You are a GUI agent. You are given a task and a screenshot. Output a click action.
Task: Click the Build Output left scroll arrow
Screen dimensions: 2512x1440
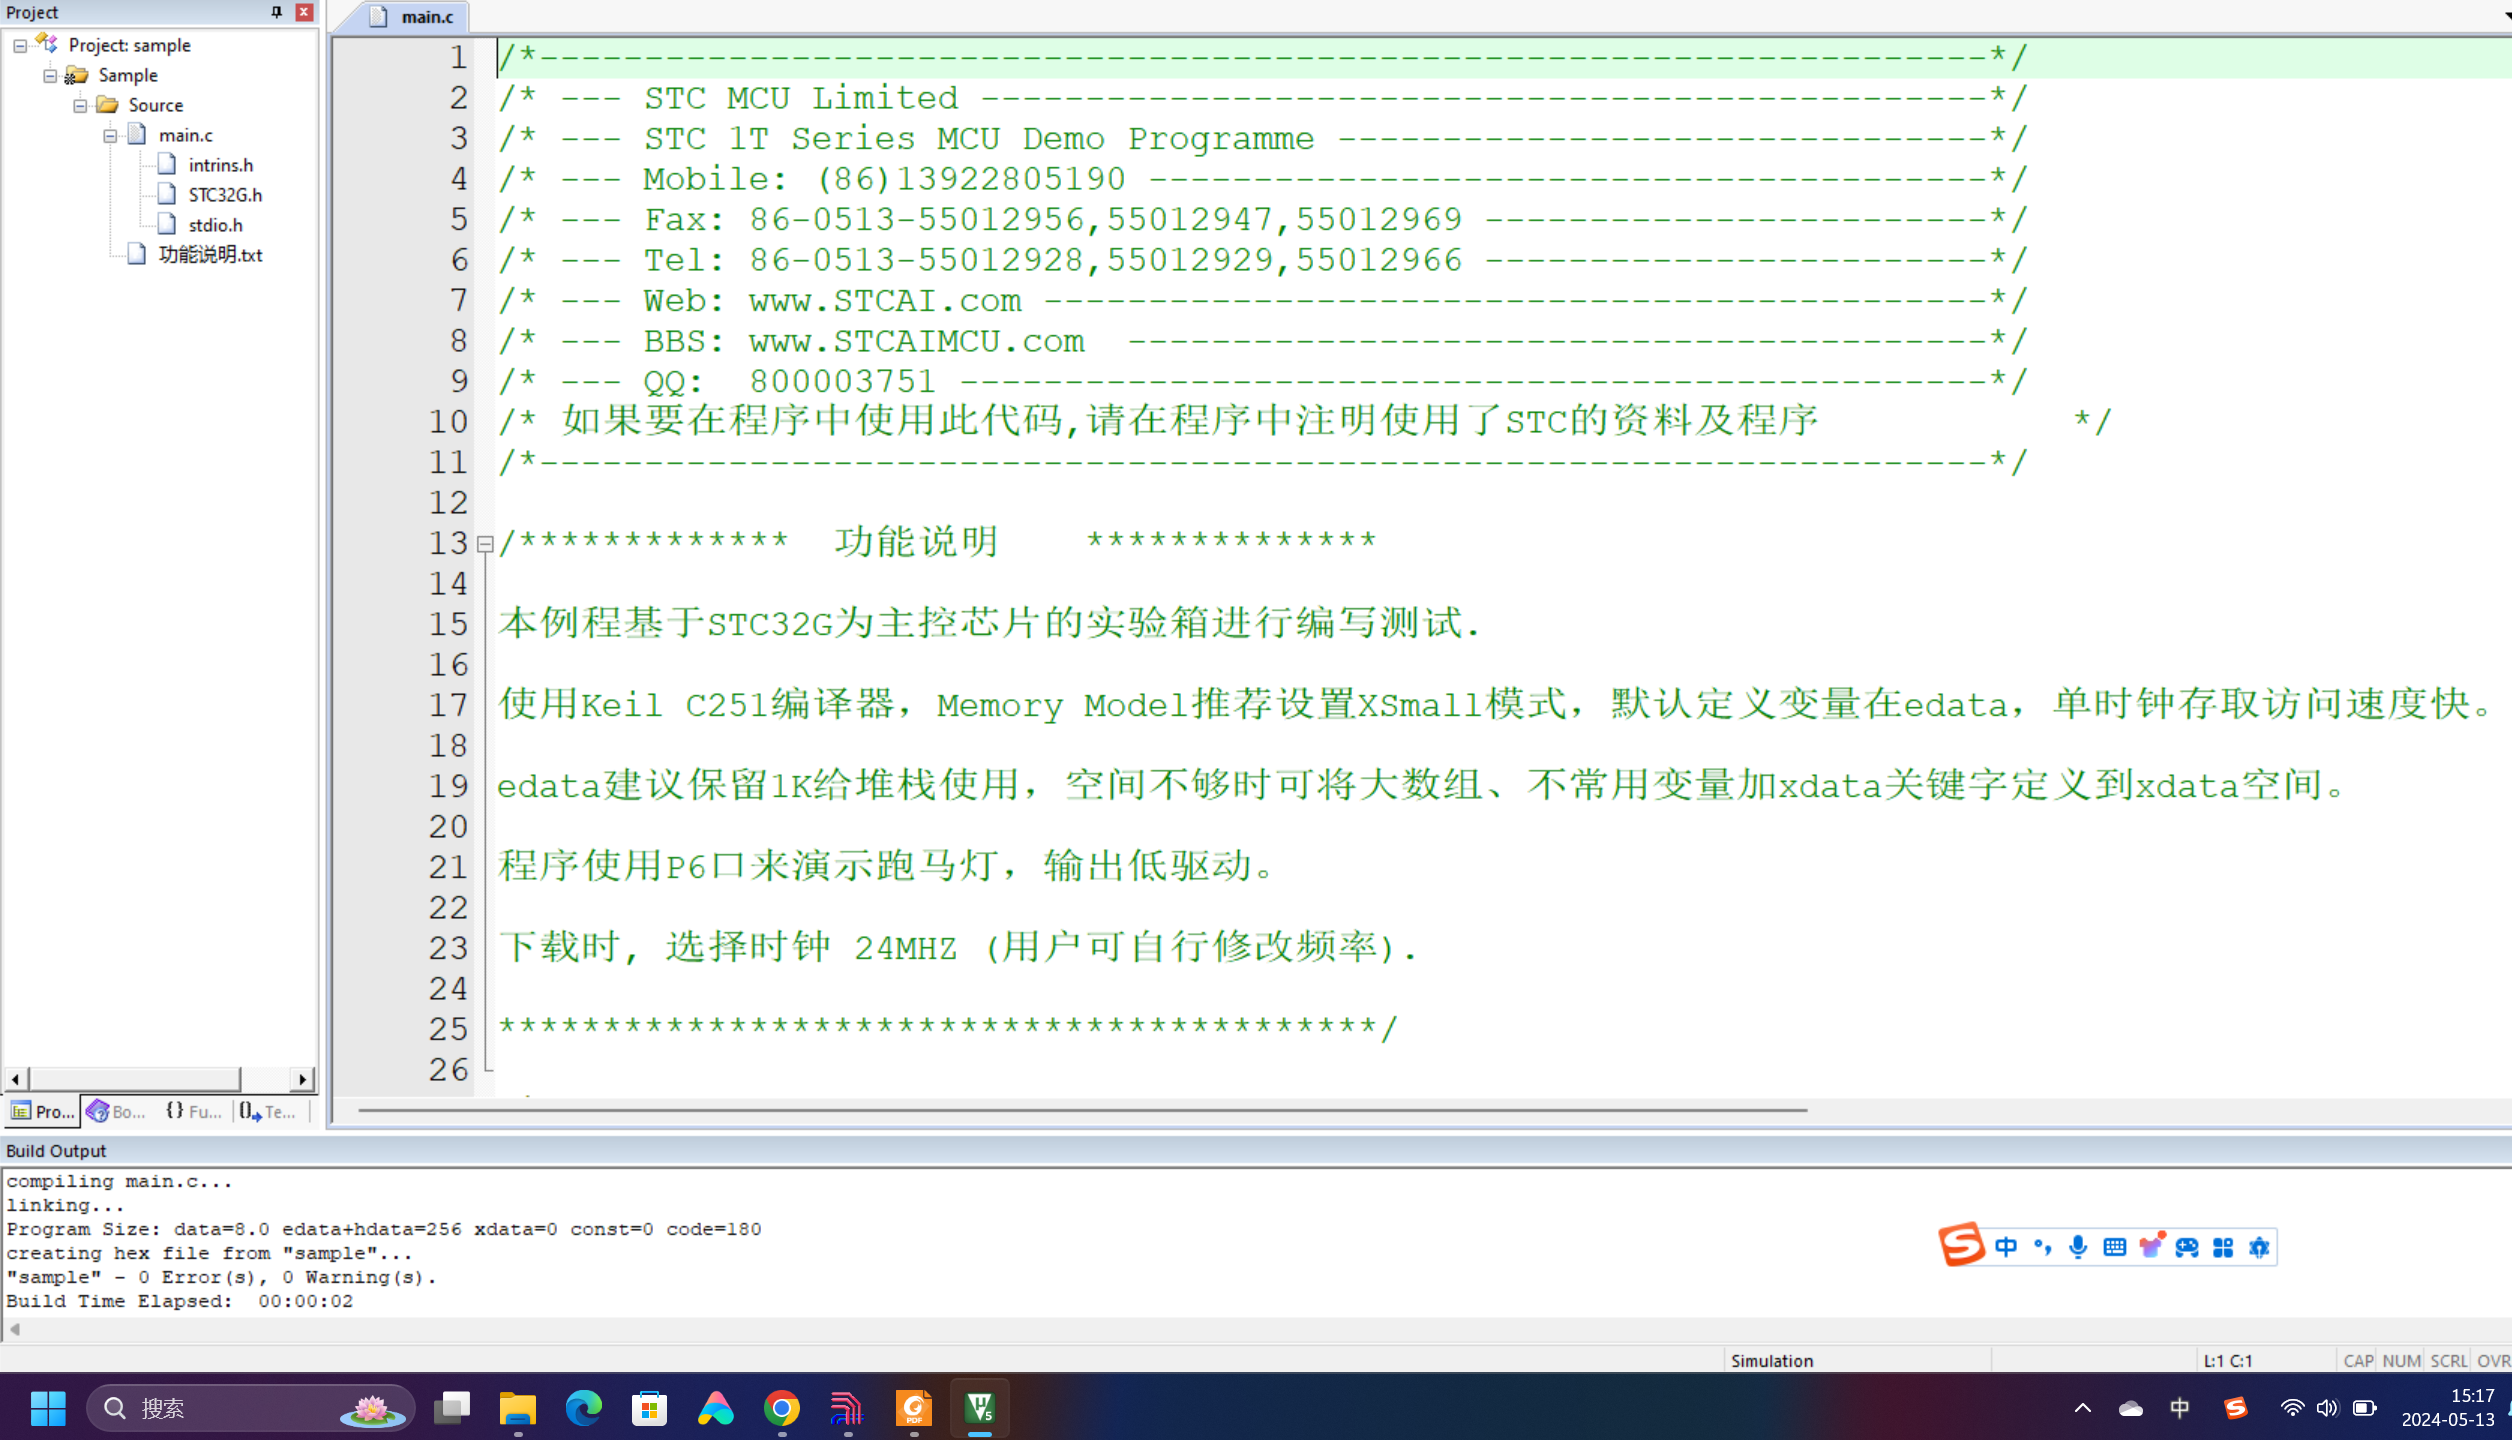pyautogui.click(x=15, y=1330)
